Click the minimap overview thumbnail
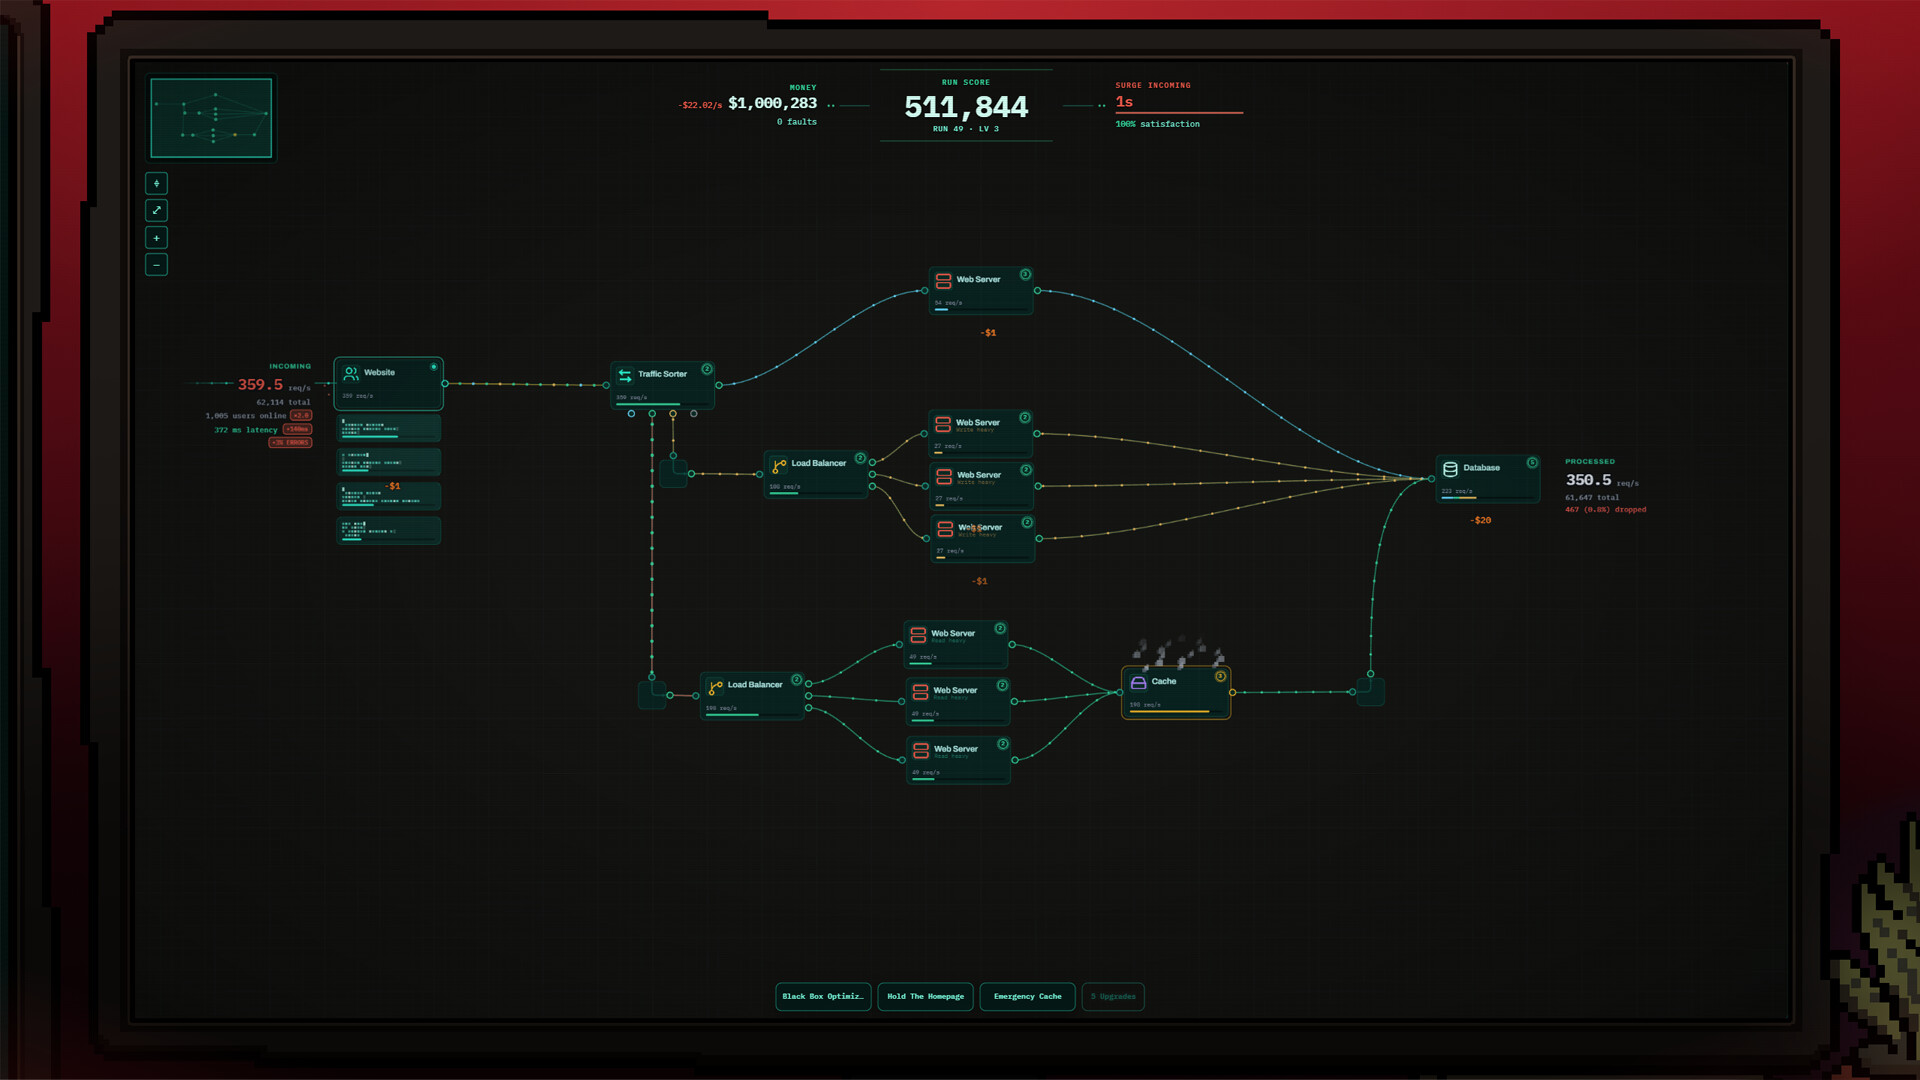Image resolution: width=1920 pixels, height=1080 pixels. [211, 118]
